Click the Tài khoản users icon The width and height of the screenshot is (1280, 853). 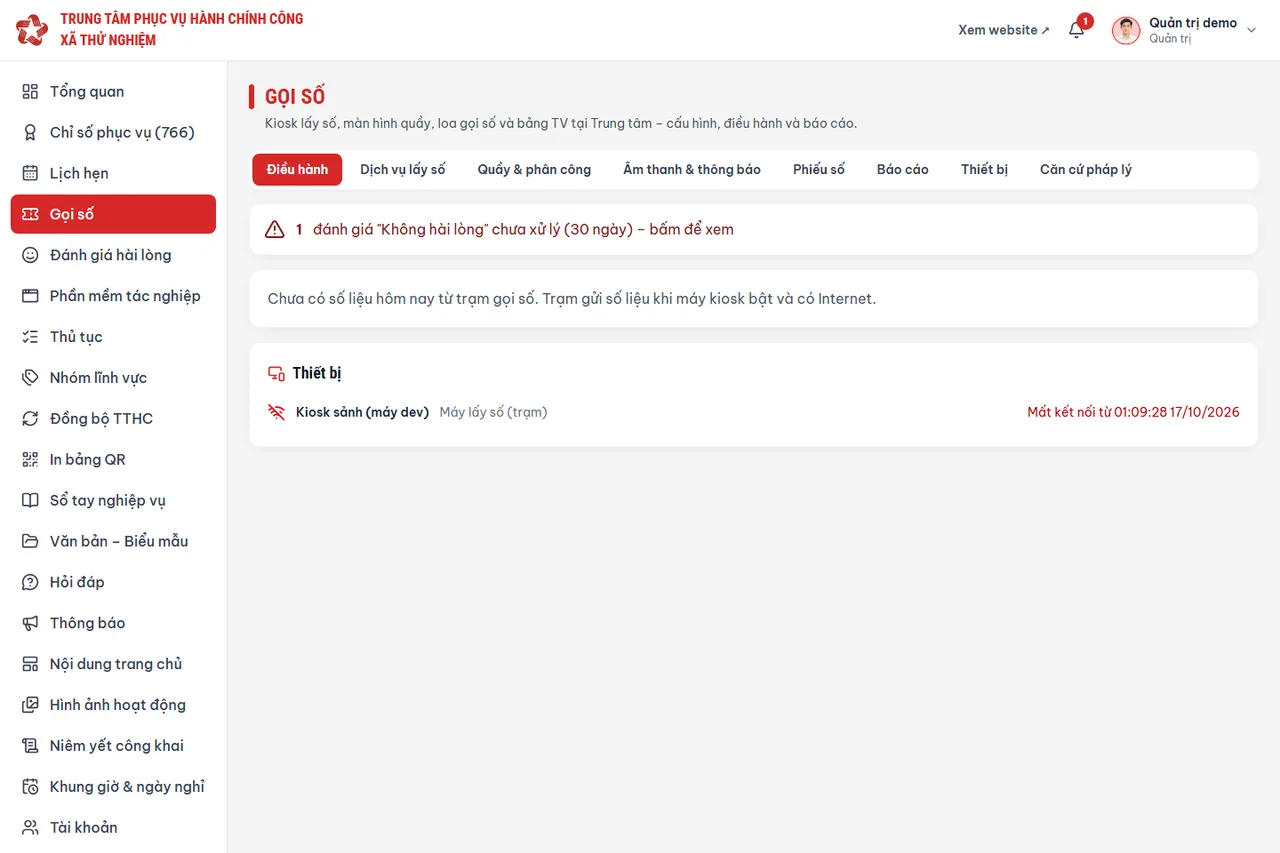[30, 828]
